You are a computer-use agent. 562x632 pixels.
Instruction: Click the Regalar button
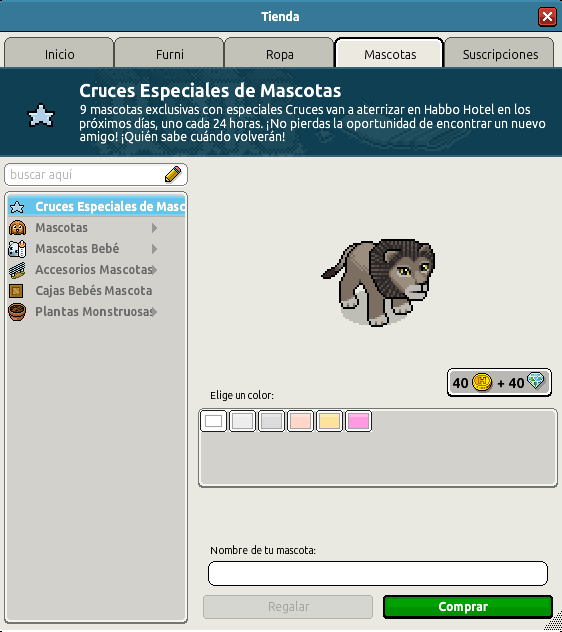point(288,607)
